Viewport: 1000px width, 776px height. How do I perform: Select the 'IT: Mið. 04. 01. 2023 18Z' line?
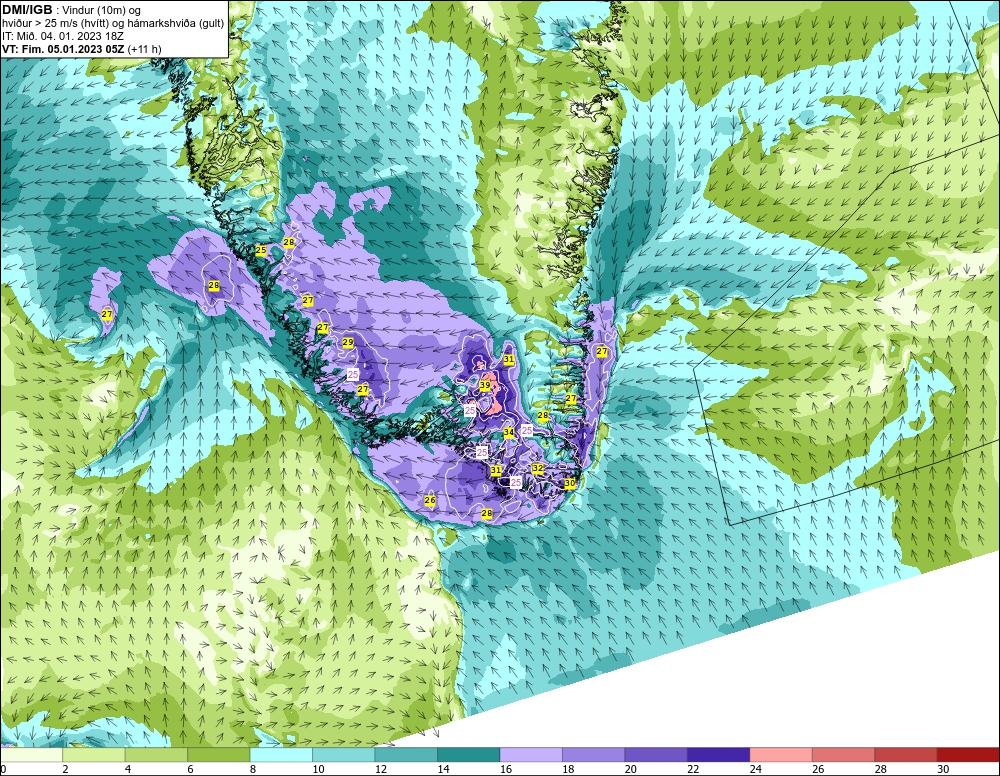(62, 36)
